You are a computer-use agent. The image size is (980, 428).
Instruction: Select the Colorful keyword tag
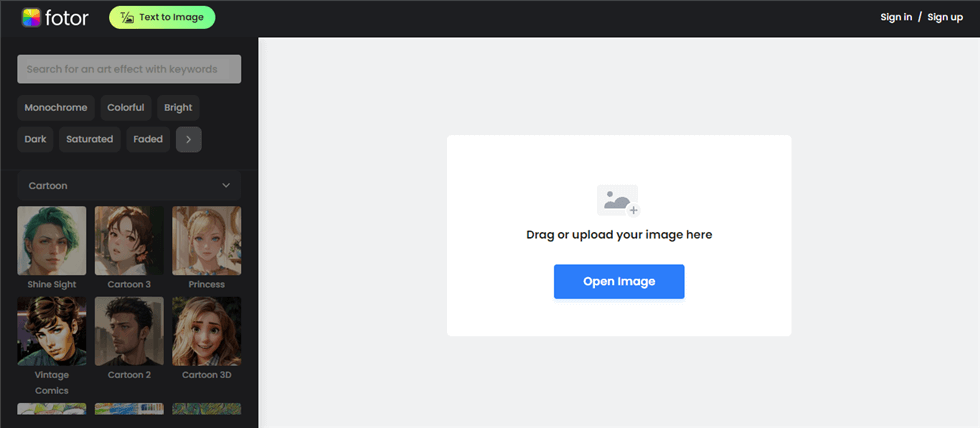tap(126, 107)
